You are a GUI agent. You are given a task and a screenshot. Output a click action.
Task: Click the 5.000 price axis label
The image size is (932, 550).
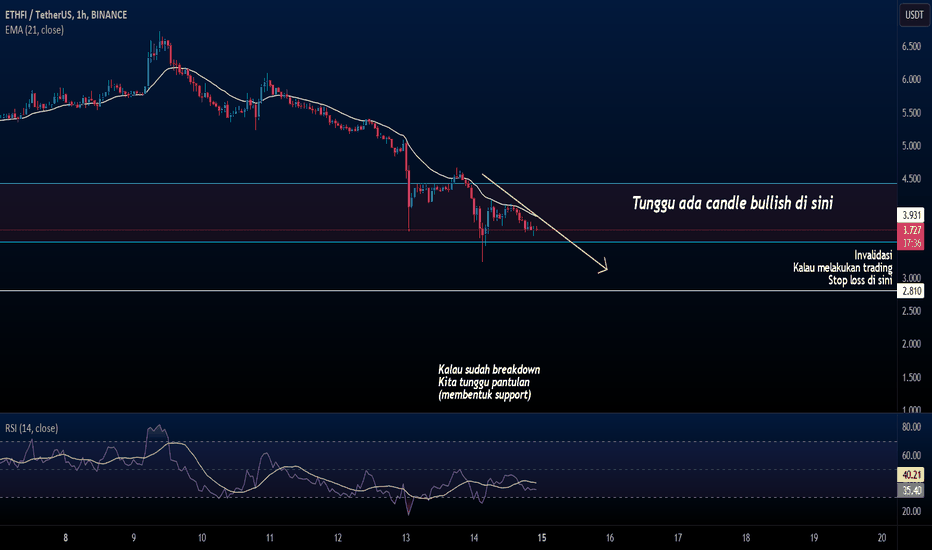click(911, 146)
